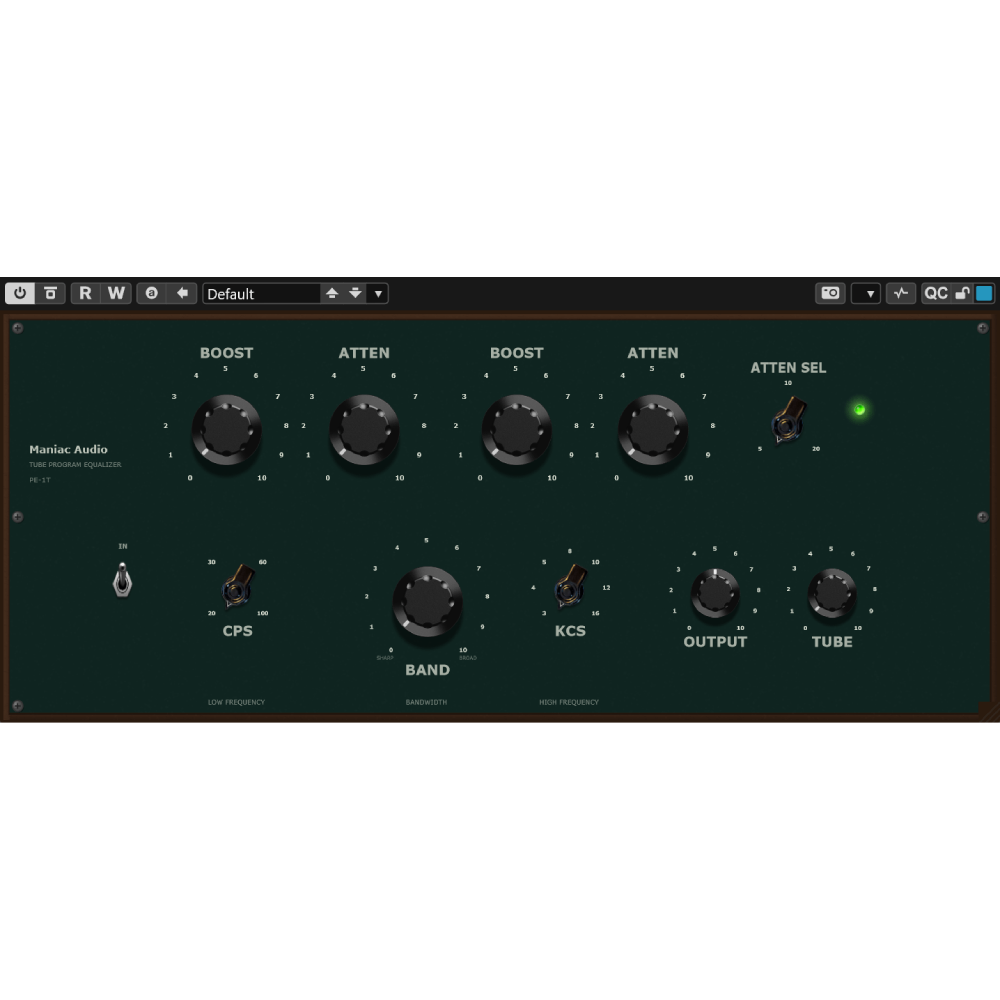Viewport: 1000px width, 1000px height.
Task: Enable Read automation R button
Action: pos(85,293)
